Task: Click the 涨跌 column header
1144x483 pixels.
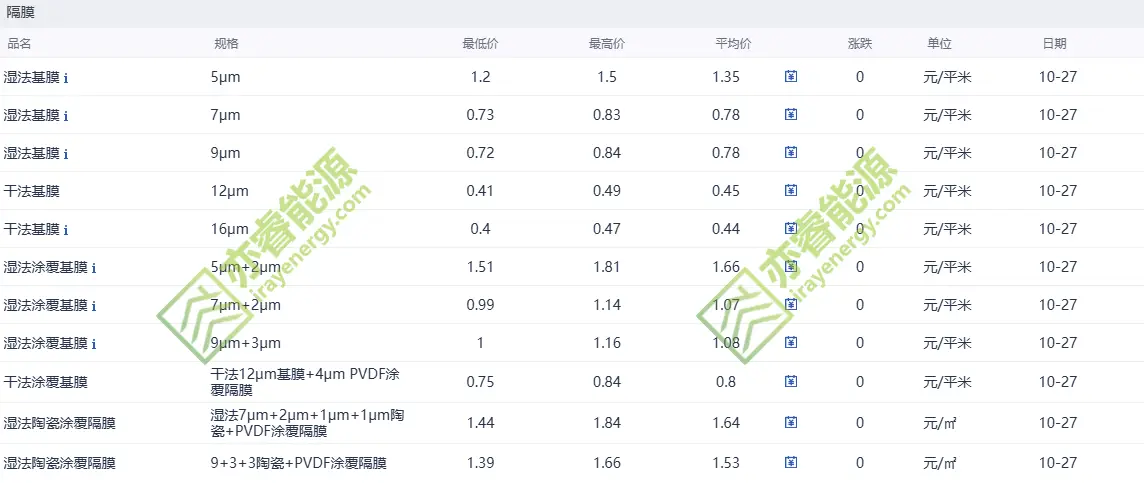Action: 859,44
